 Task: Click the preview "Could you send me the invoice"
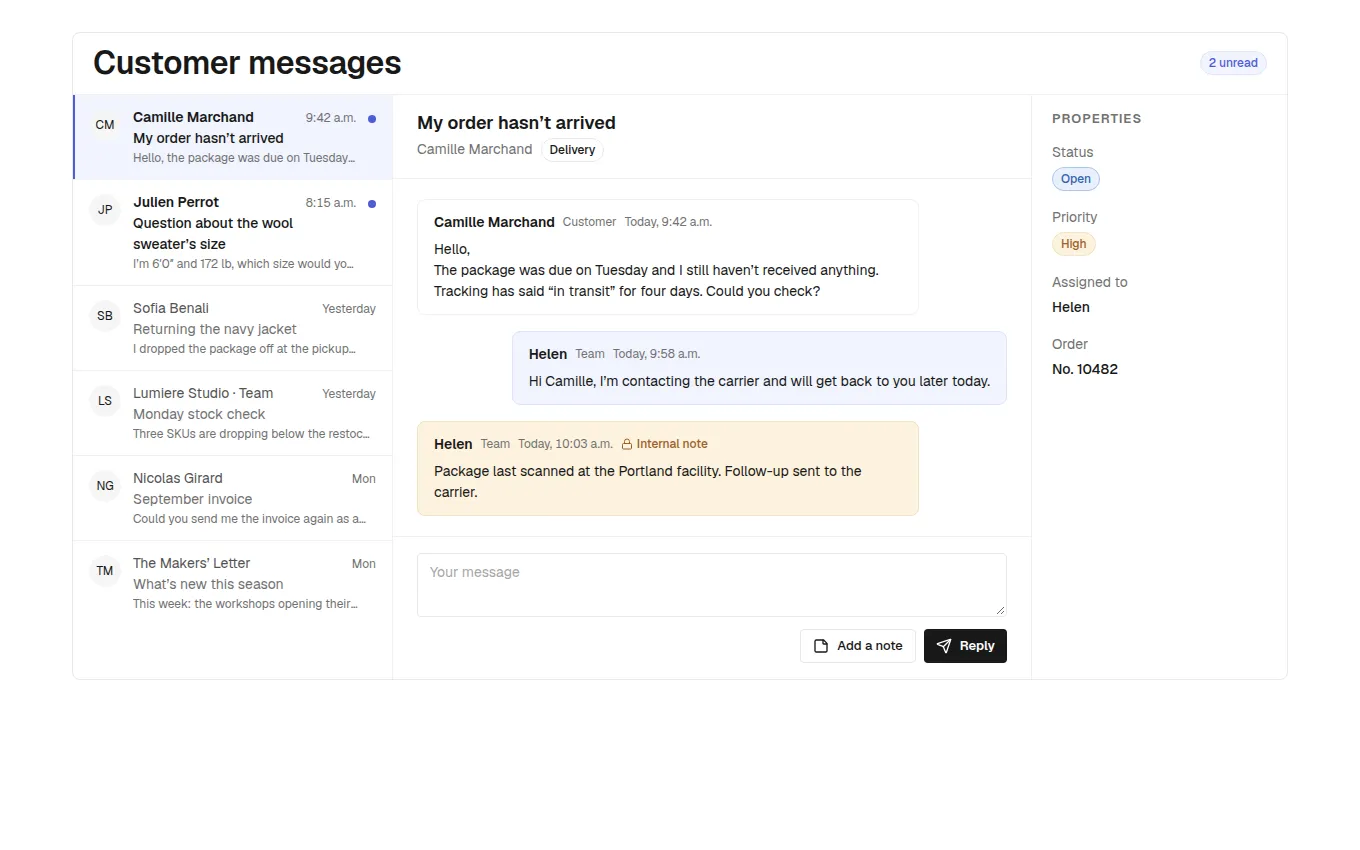pos(250,519)
